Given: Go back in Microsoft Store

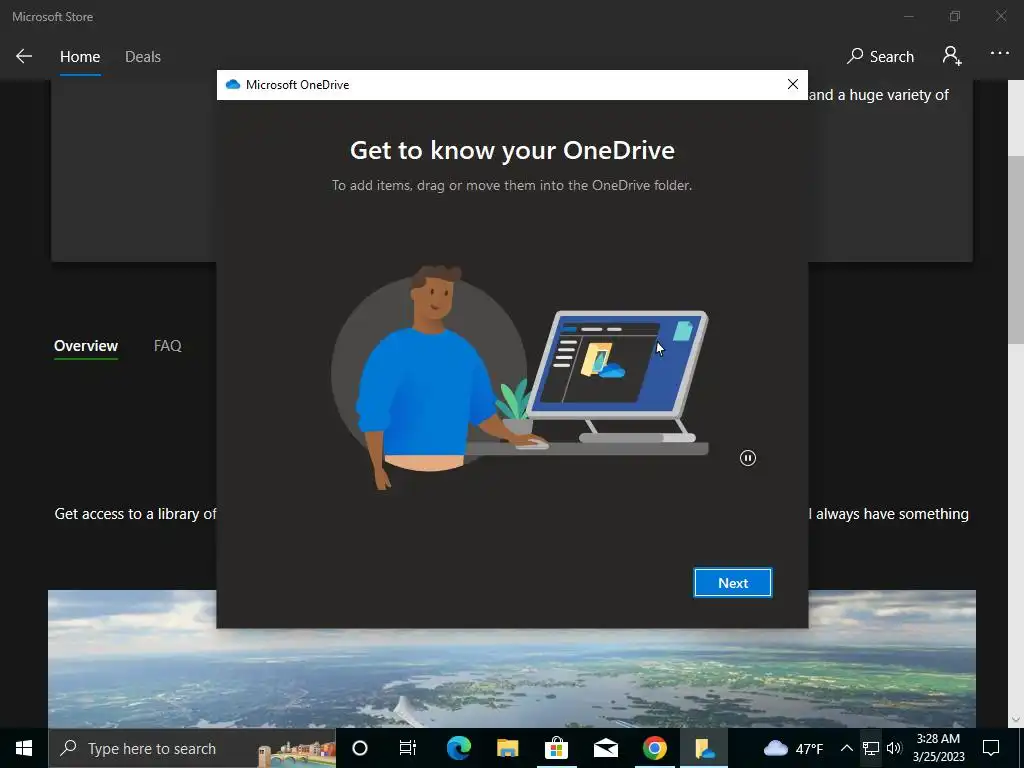Looking at the screenshot, I should pos(24,56).
